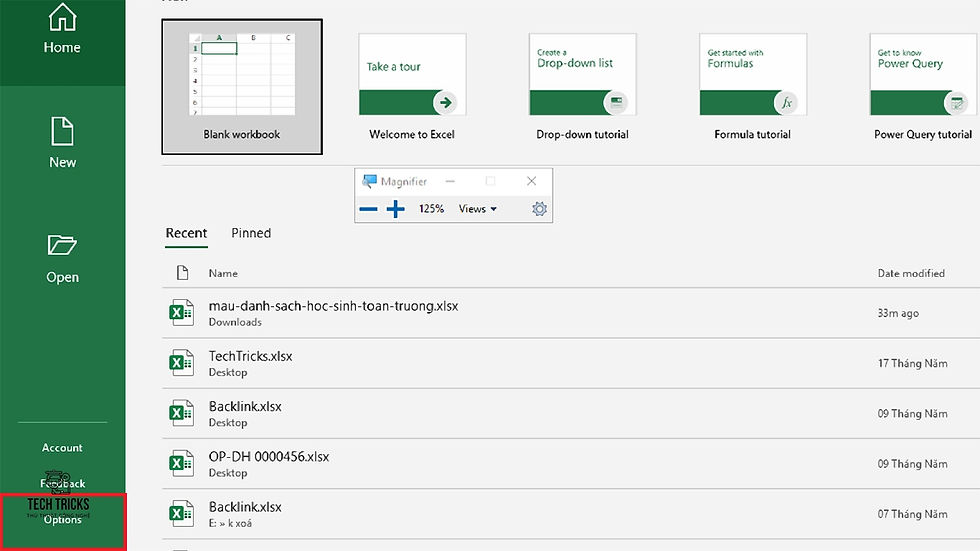Open OP-DH 0000456.xlsx file
The height and width of the screenshot is (551, 980).
click(x=571, y=464)
